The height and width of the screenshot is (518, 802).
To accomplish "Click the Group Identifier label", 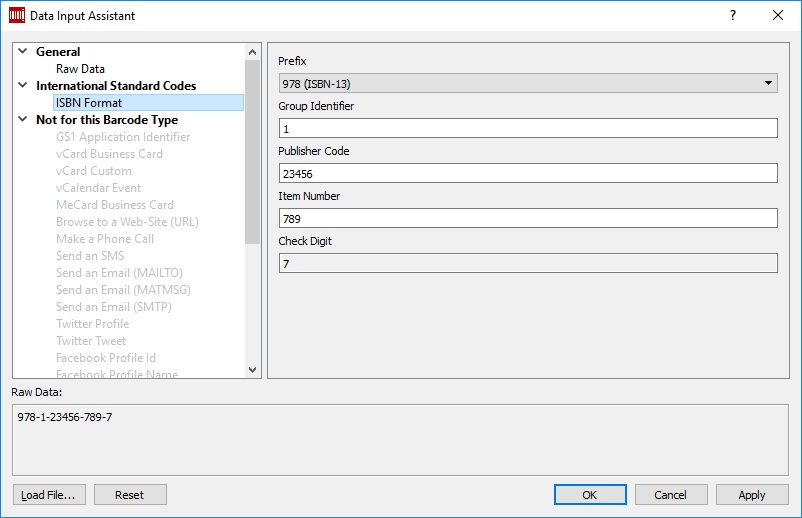I will point(316,106).
